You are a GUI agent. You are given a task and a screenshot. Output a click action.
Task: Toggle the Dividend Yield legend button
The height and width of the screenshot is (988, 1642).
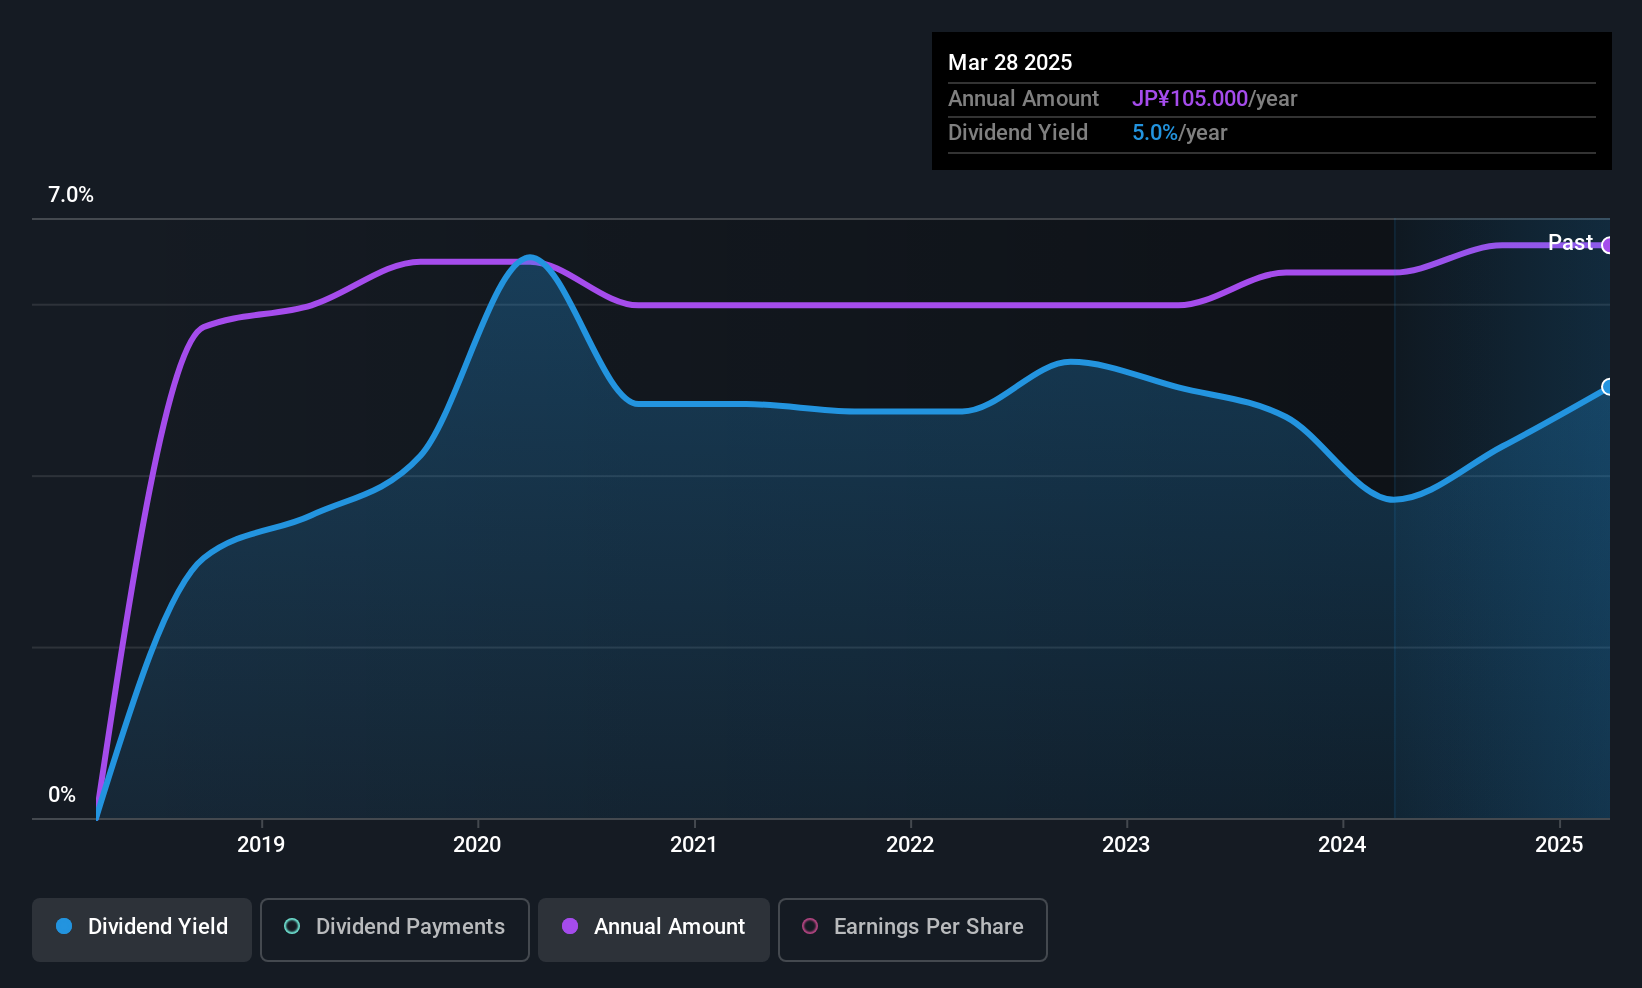pos(142,927)
